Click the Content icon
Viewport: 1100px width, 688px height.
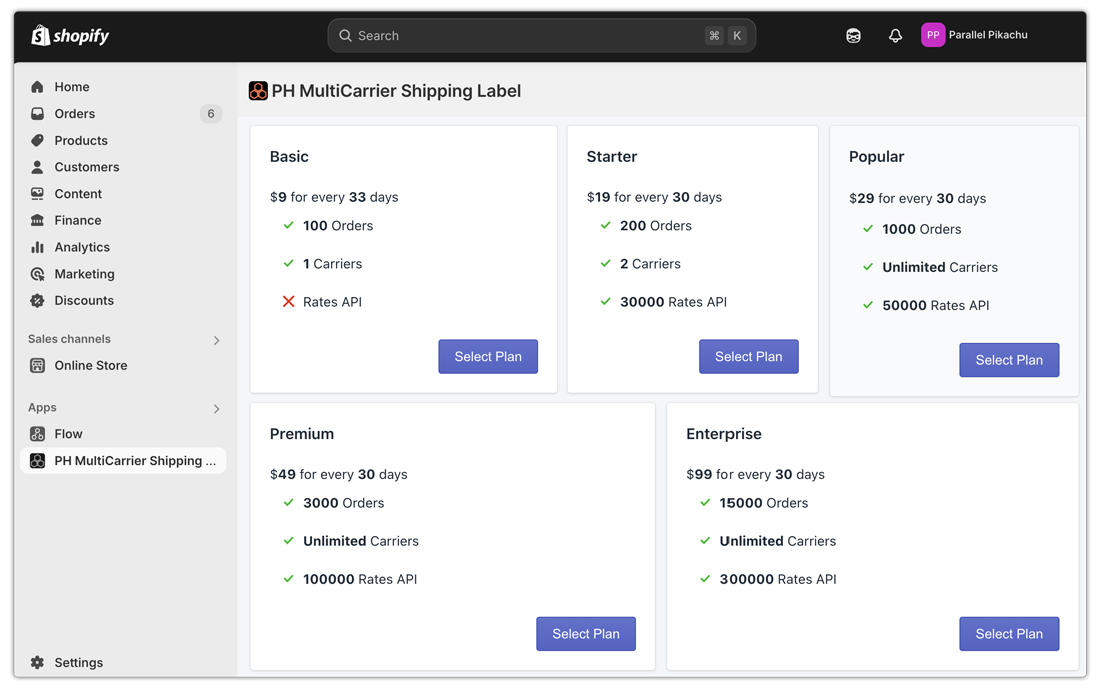pos(37,194)
